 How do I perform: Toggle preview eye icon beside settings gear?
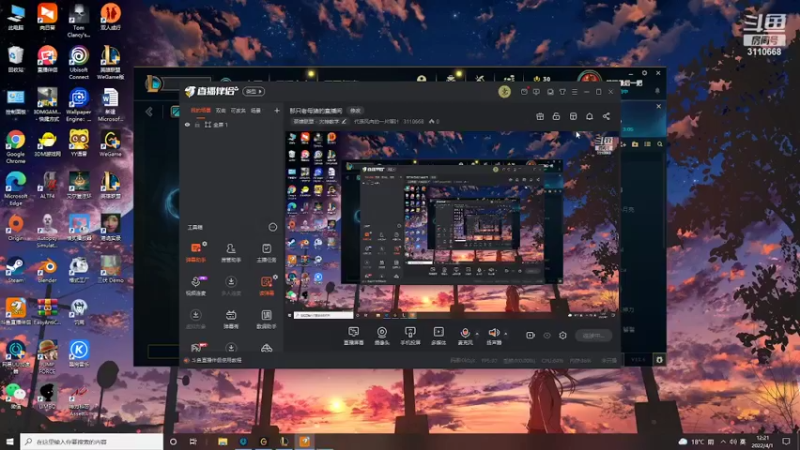[547, 335]
